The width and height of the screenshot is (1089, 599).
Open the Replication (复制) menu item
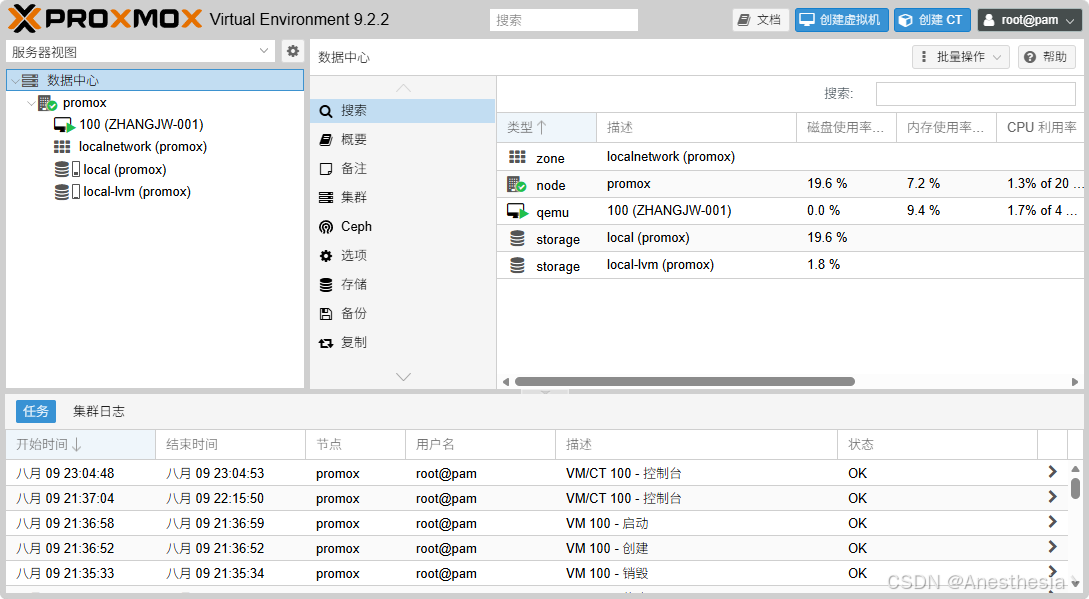pos(402,343)
